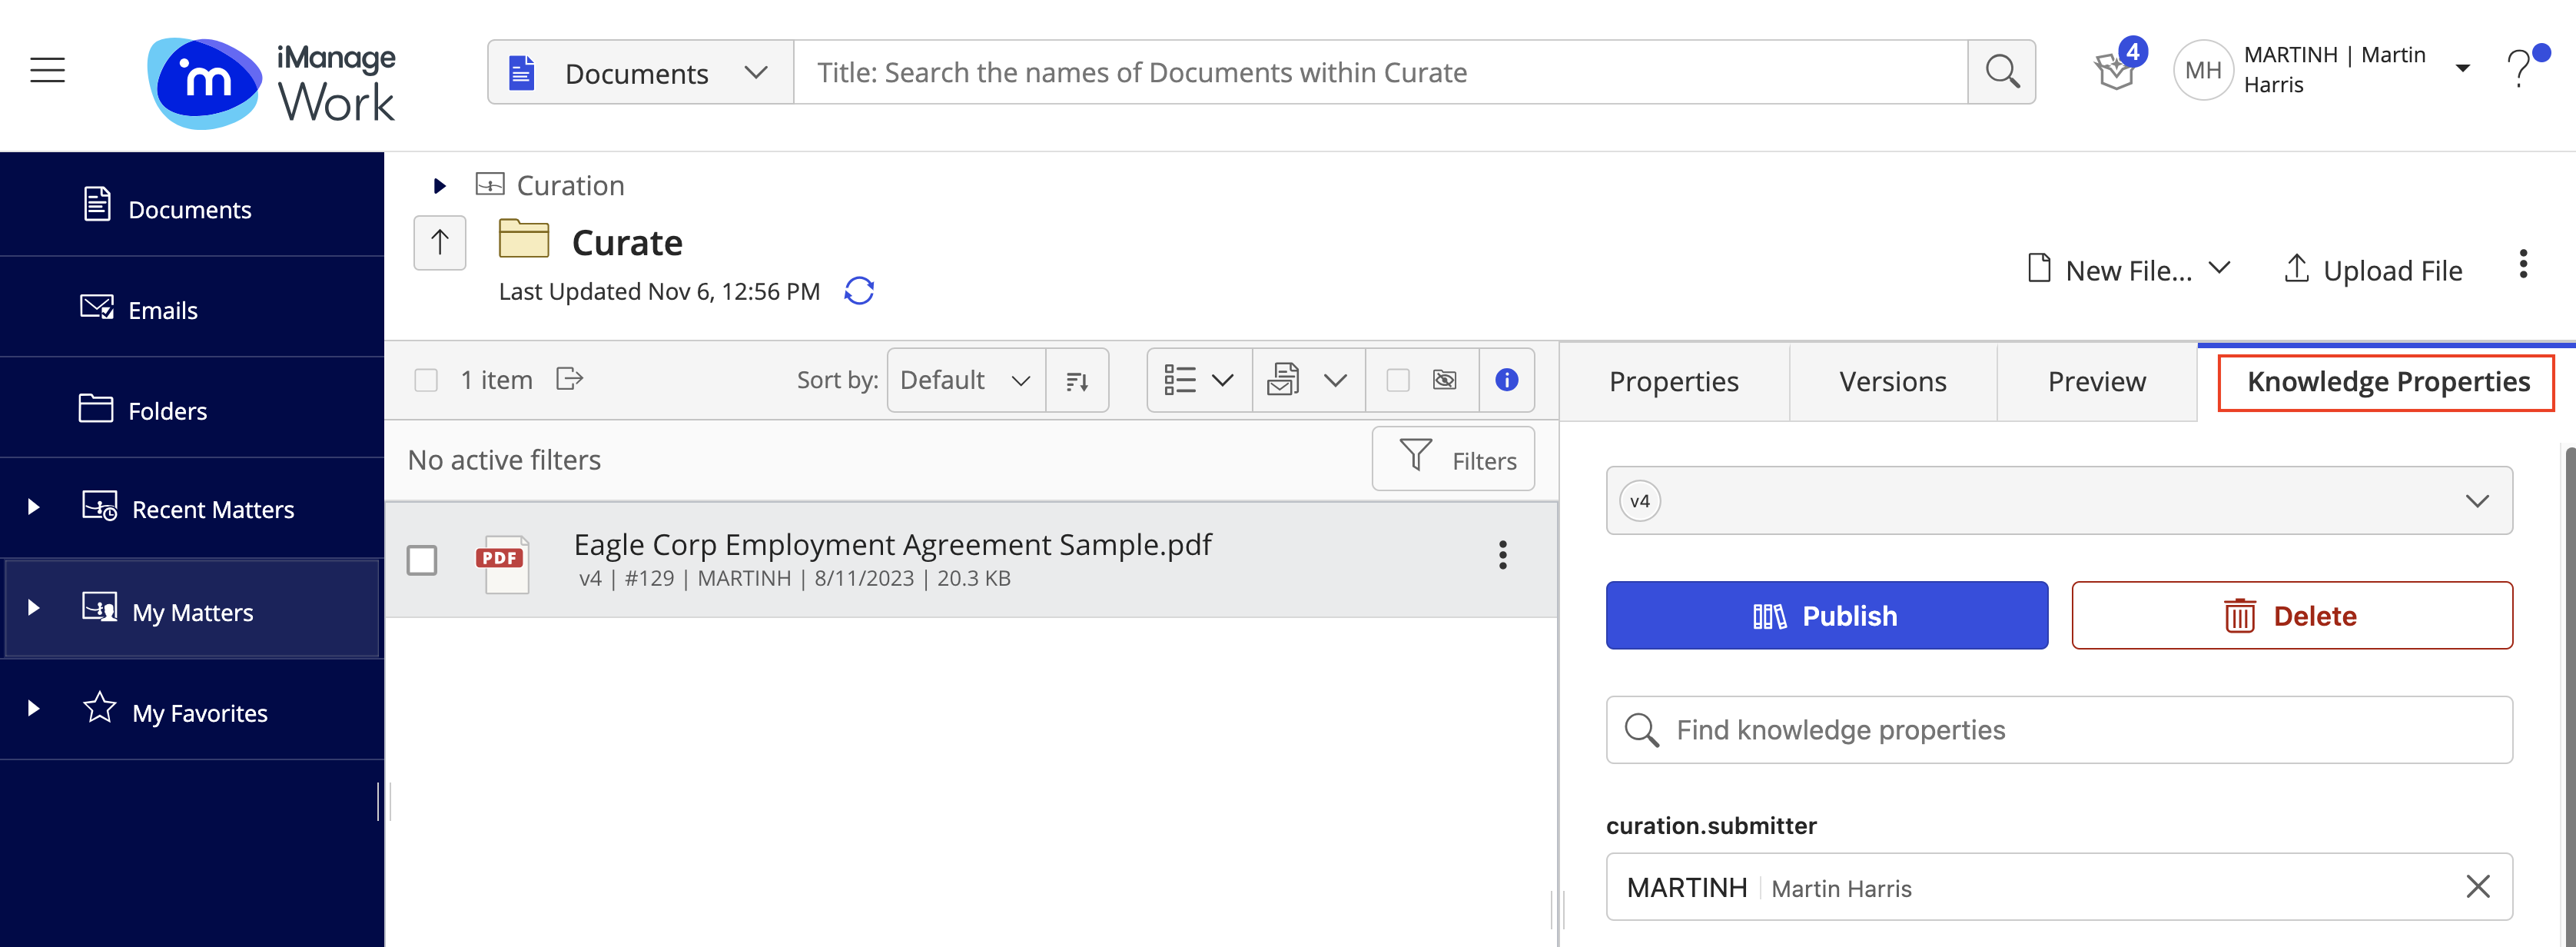Click the blue Publish button
The image size is (2576, 947).
[x=1826, y=616]
